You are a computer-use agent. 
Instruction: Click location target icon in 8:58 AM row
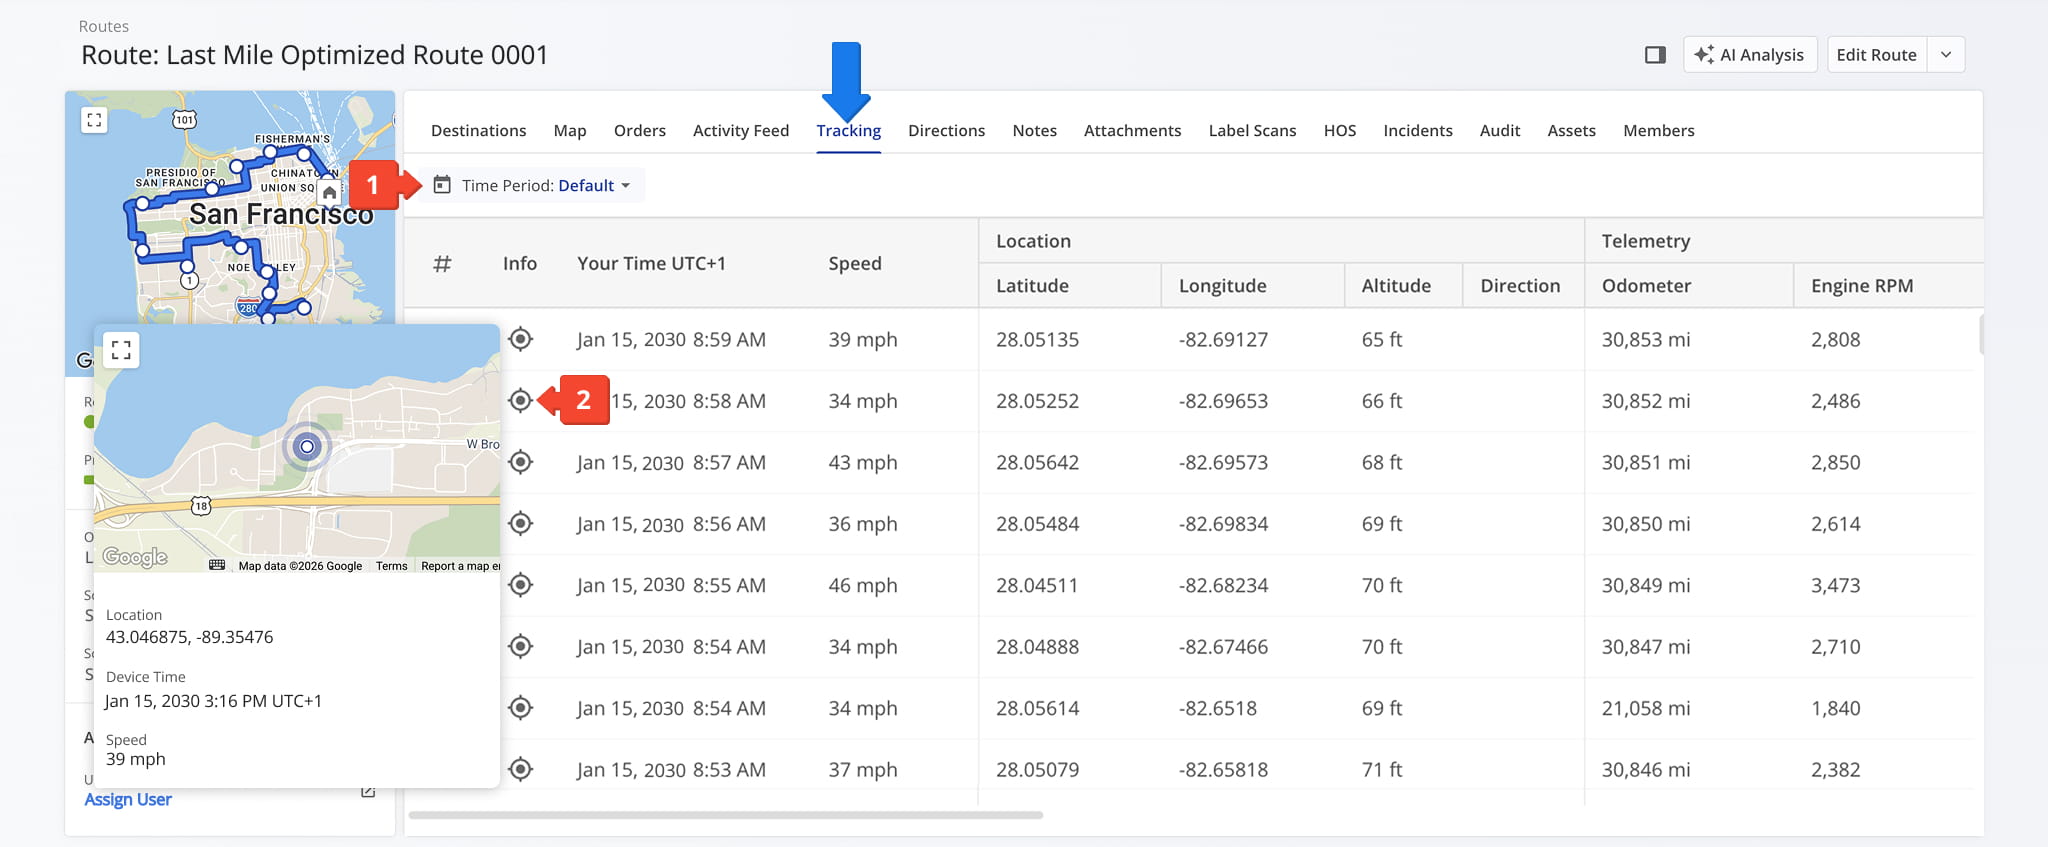coord(520,401)
